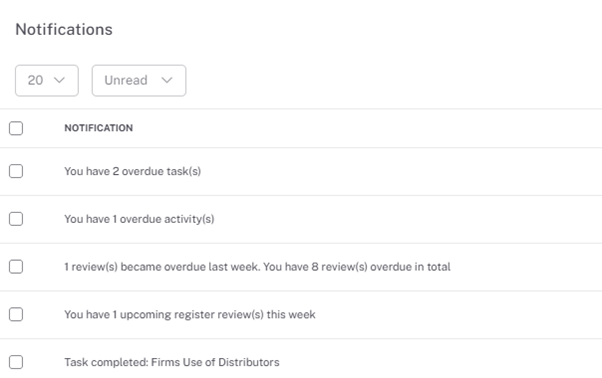Open upcoming register review(s) this week notification
The image size is (602, 378).
point(190,315)
